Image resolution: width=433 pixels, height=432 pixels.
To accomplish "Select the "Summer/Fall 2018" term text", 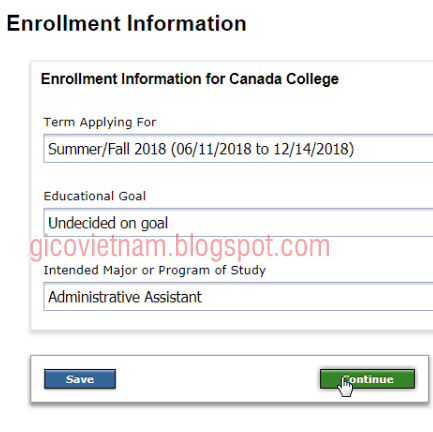I will 107,149.
